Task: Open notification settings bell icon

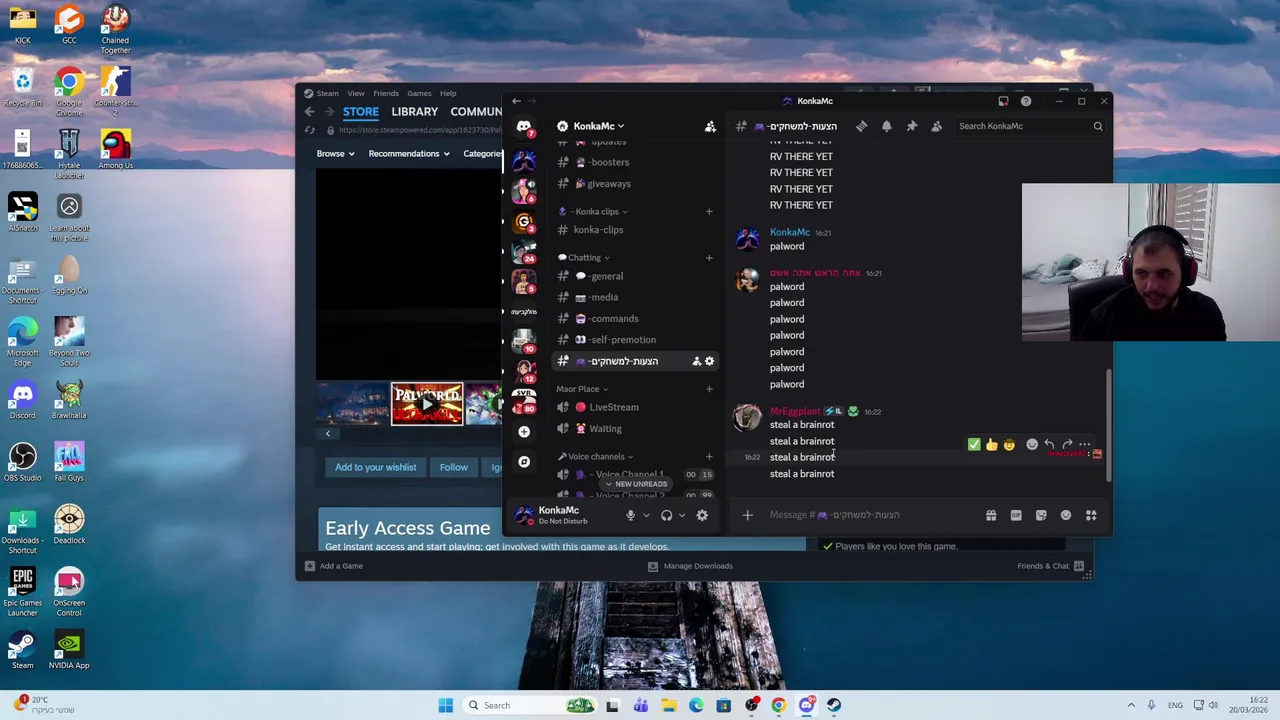Action: pyautogui.click(x=886, y=126)
